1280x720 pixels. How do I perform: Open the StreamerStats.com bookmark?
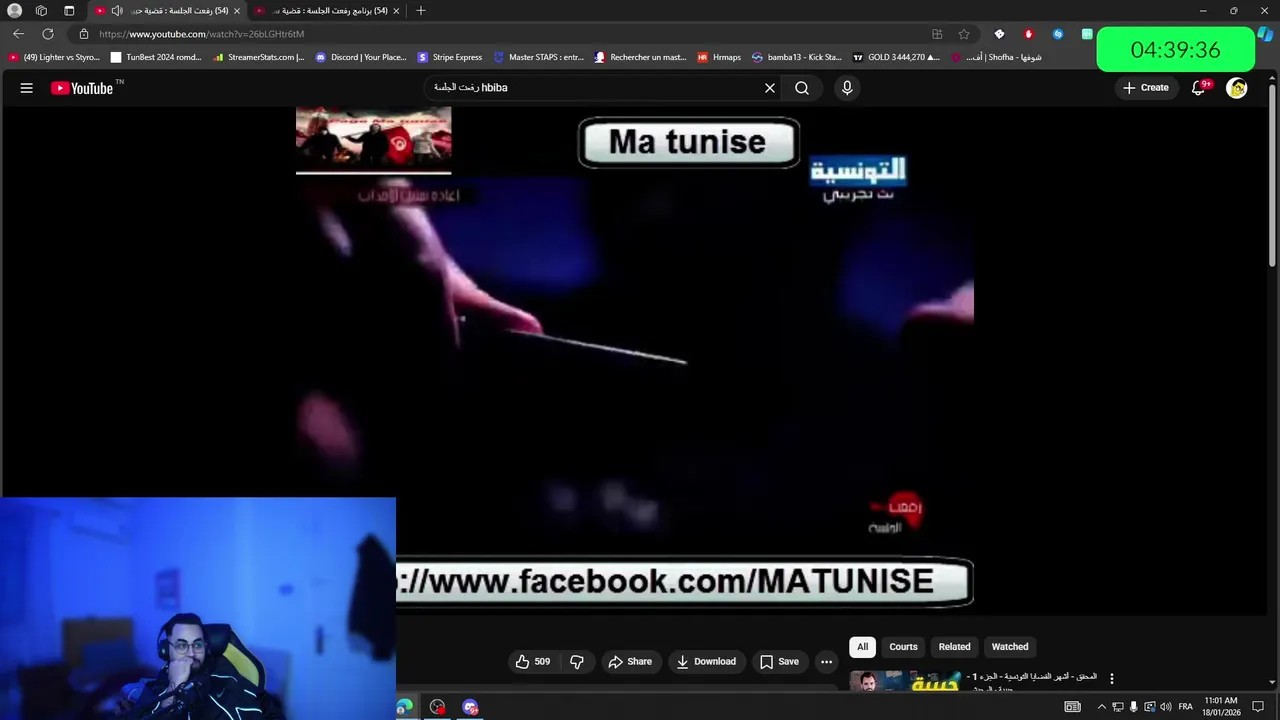(259, 57)
